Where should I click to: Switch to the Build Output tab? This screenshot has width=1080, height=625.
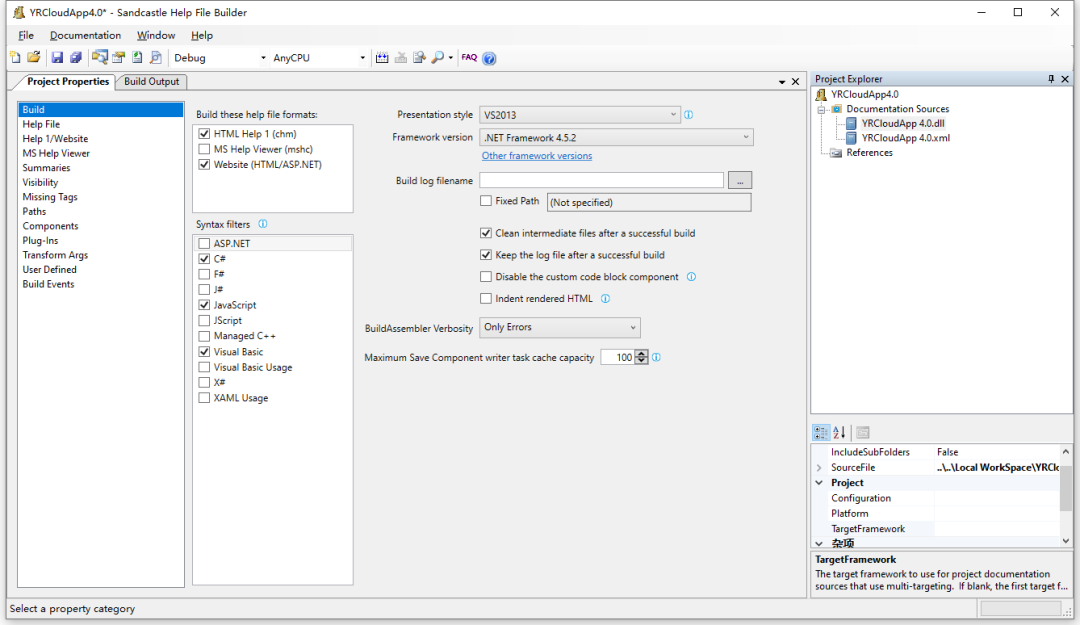[x=151, y=81]
